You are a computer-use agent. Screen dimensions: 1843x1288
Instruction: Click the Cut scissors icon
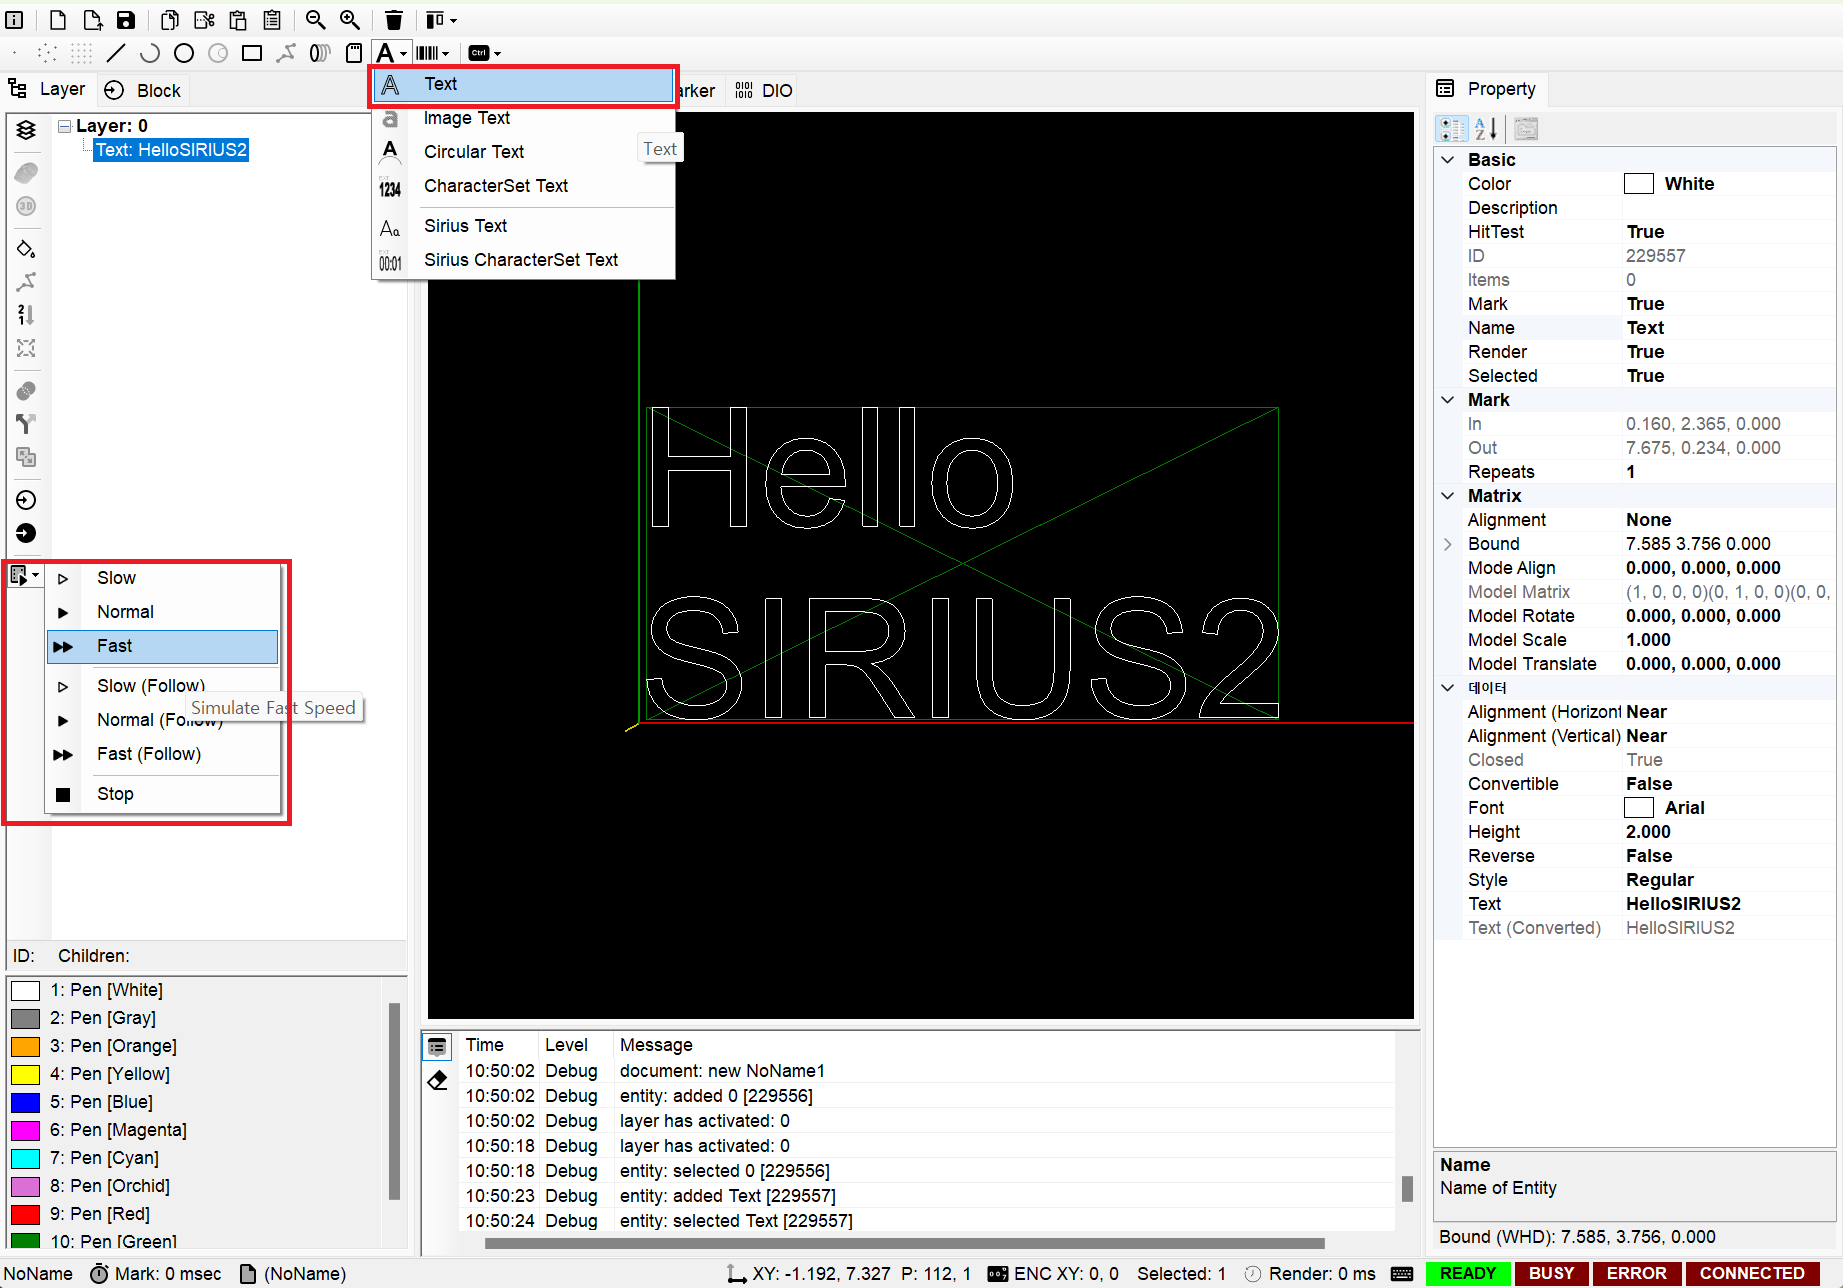204,20
